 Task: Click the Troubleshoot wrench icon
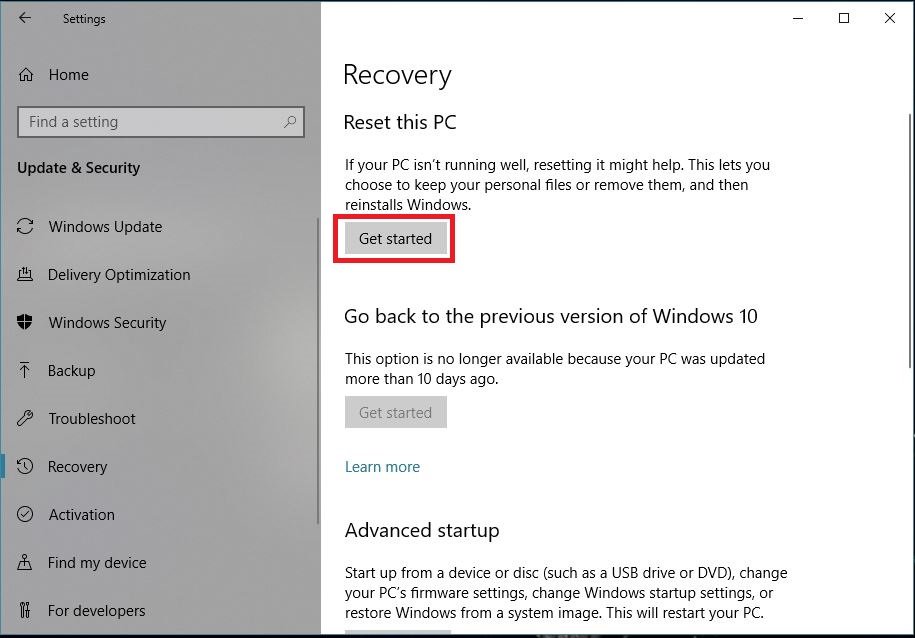click(x=26, y=419)
